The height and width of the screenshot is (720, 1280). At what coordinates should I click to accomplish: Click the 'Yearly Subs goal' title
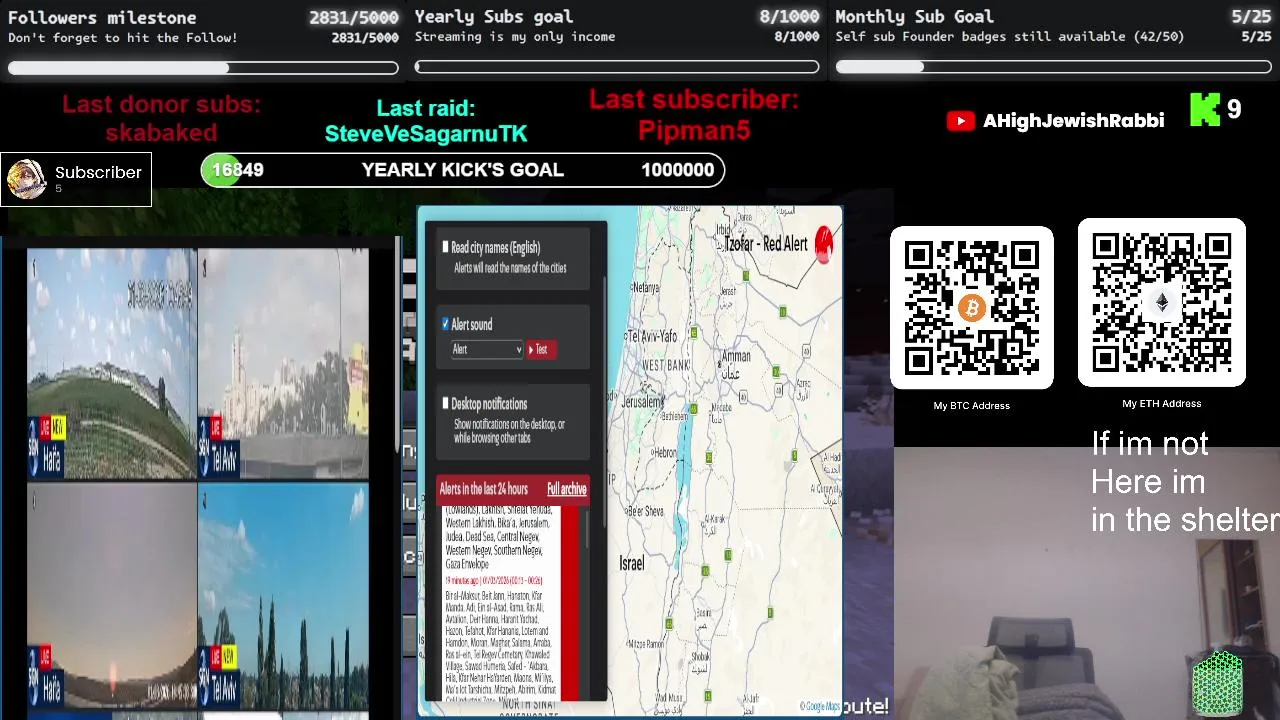[494, 17]
